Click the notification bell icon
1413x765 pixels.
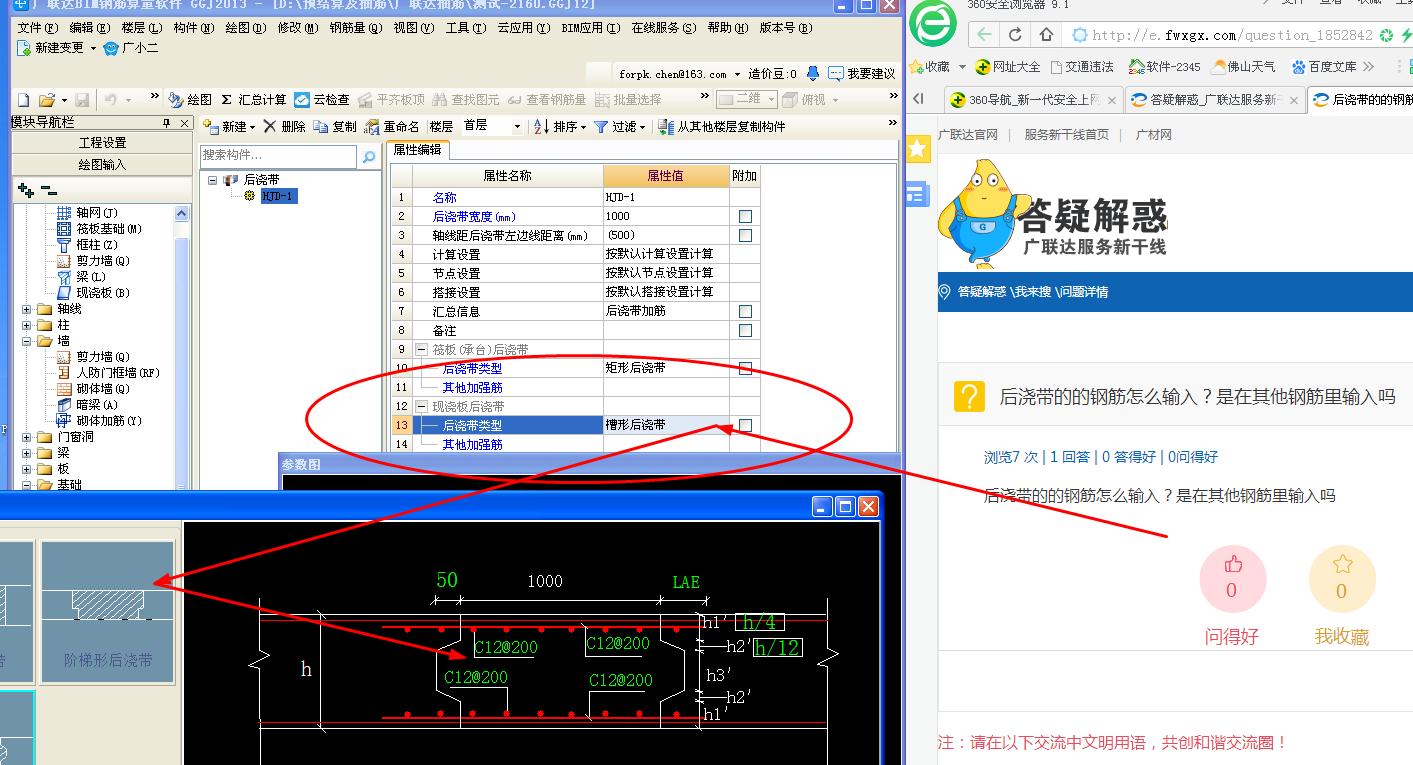click(813, 73)
